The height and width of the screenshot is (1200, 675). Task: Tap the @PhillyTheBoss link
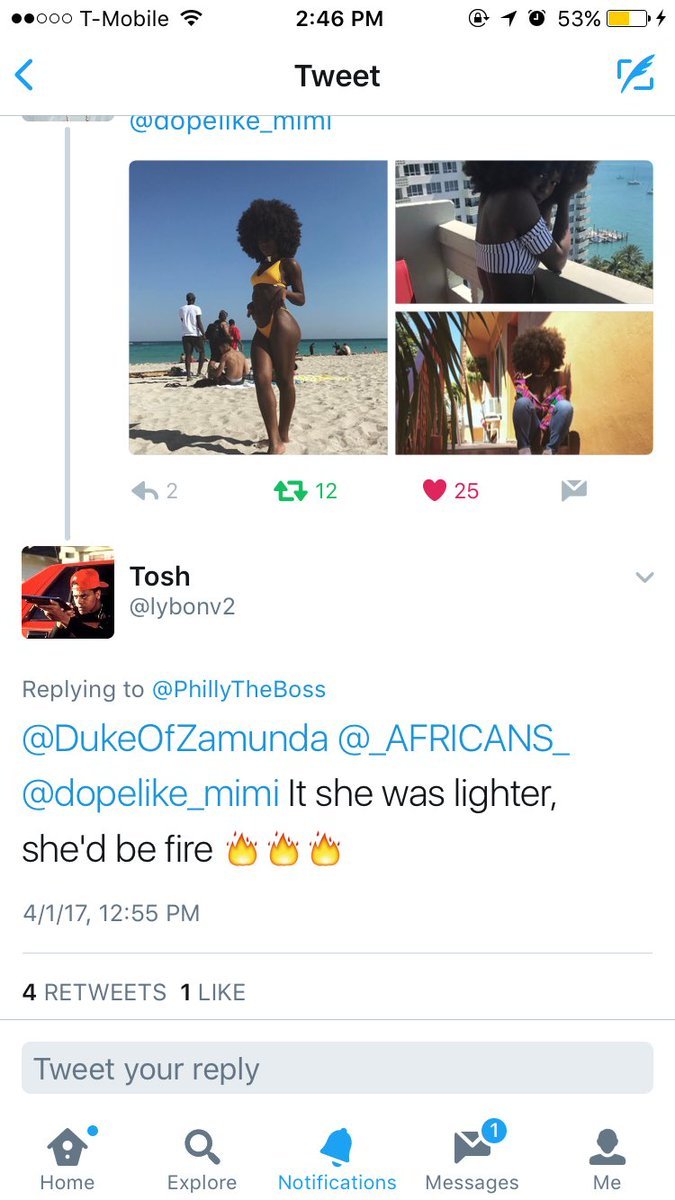pyautogui.click(x=238, y=689)
